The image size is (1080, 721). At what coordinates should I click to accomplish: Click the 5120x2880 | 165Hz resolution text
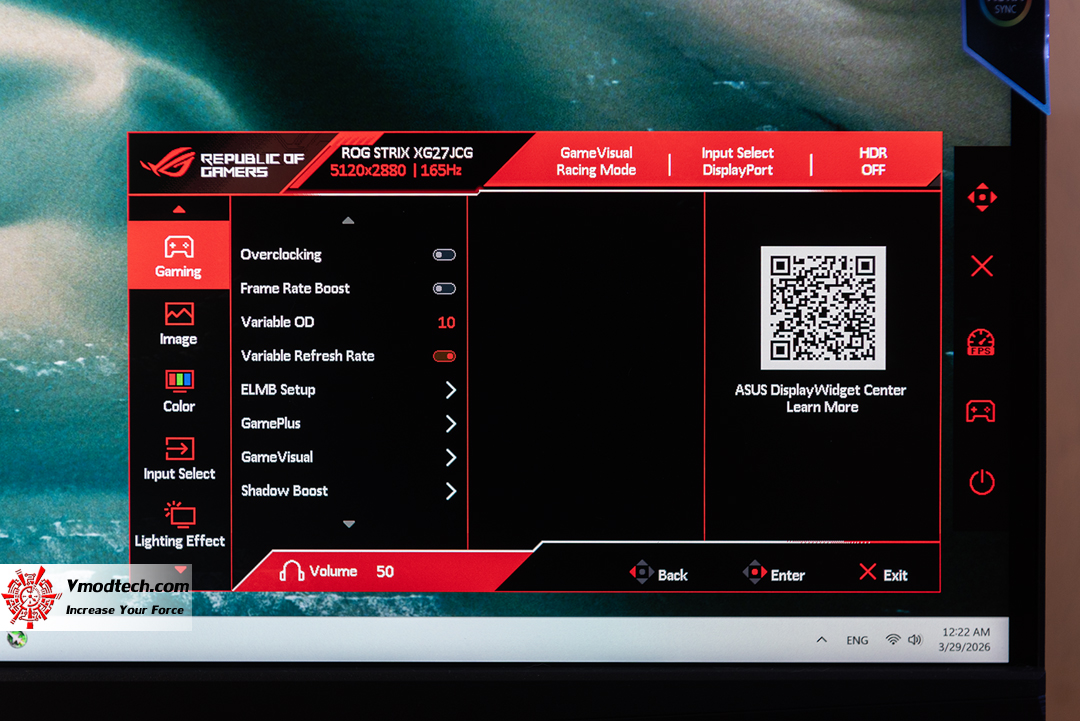[395, 171]
